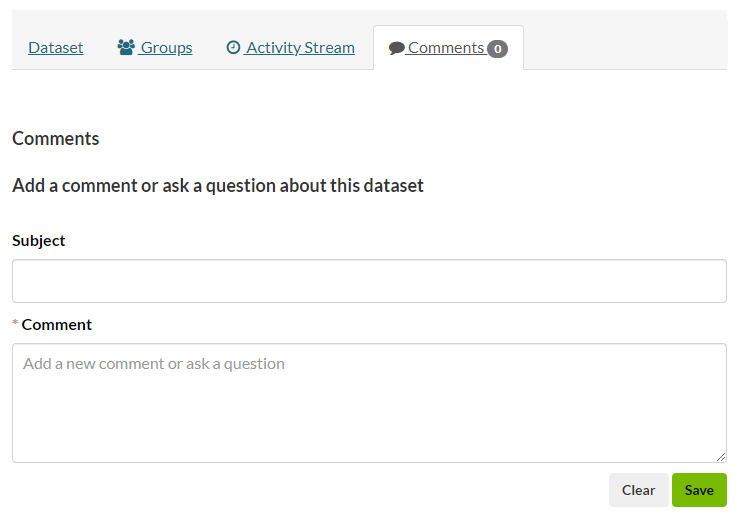
Task: Click the users icon beside Groups
Action: (x=126, y=47)
